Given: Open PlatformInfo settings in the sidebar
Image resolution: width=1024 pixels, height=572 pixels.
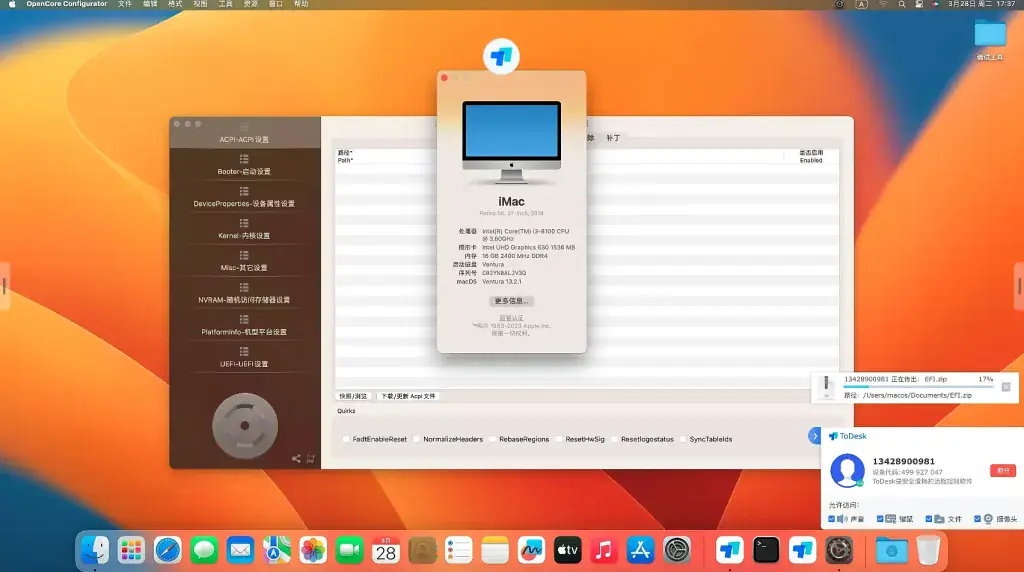Looking at the screenshot, I should point(244,325).
